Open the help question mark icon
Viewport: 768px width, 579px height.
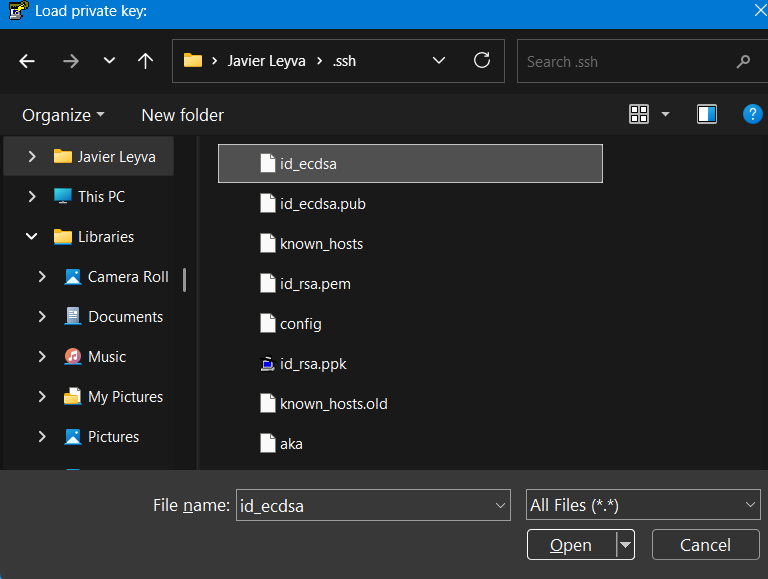coord(752,114)
